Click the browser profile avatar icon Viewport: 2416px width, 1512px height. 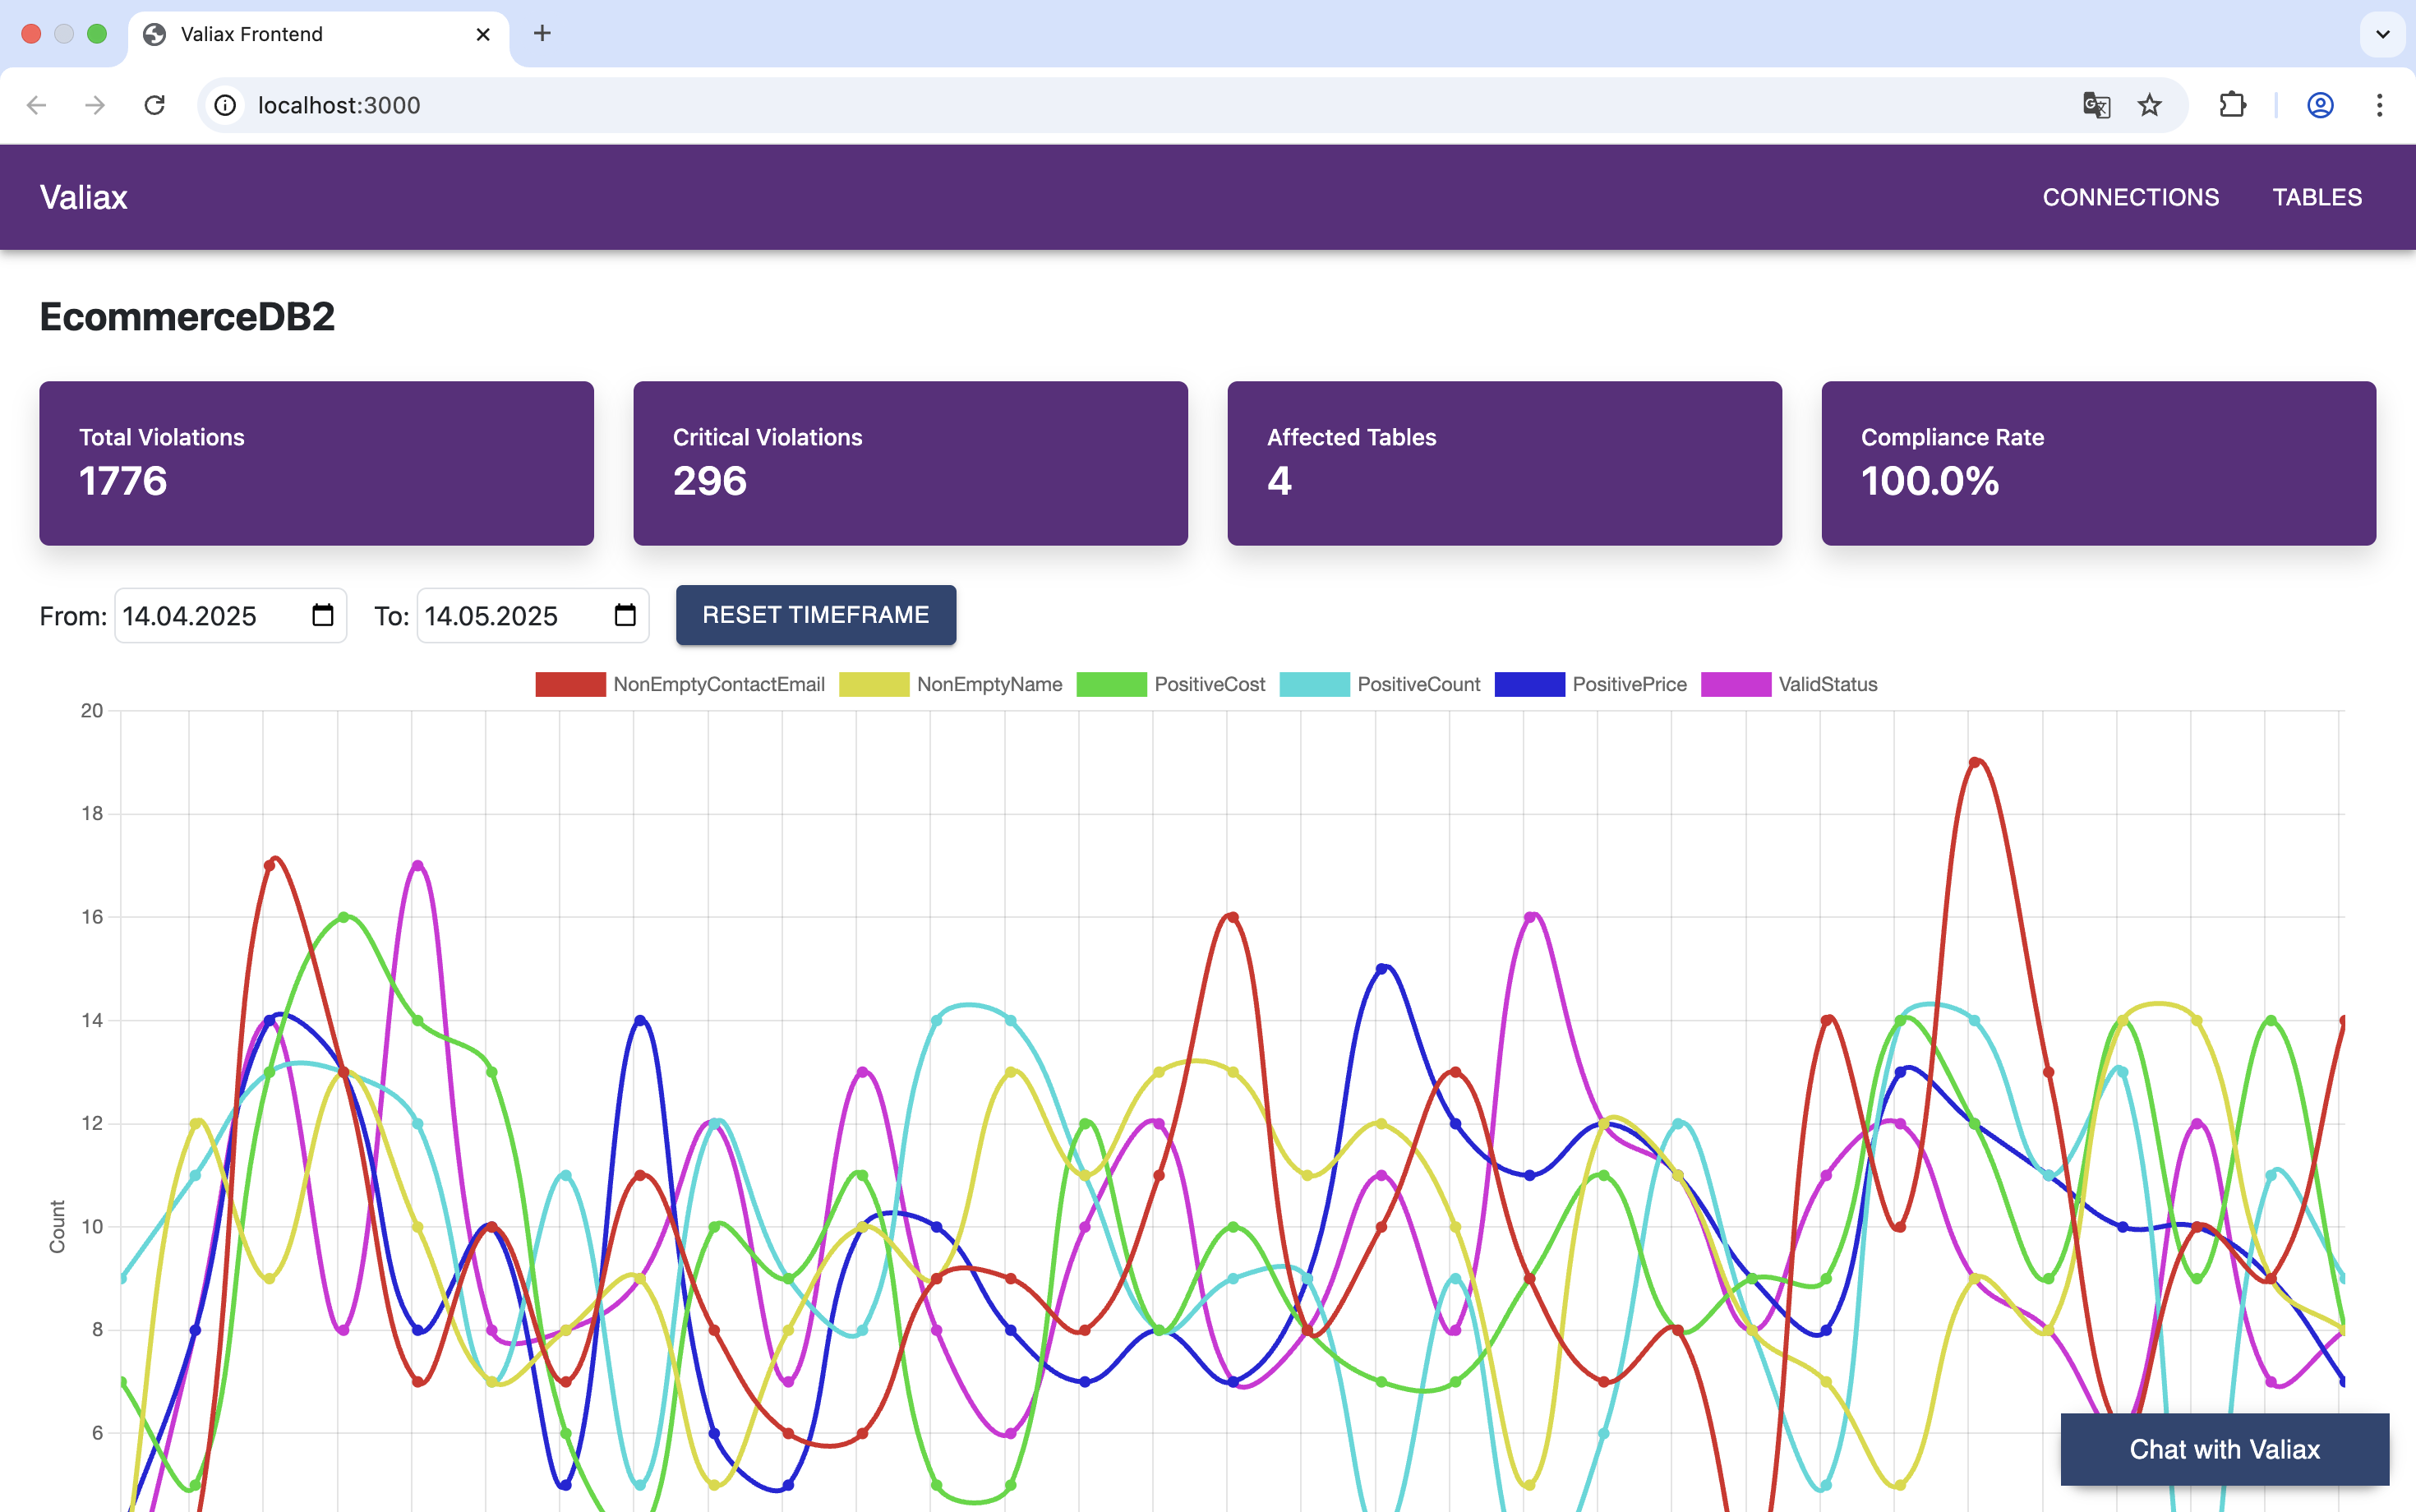2320,105
